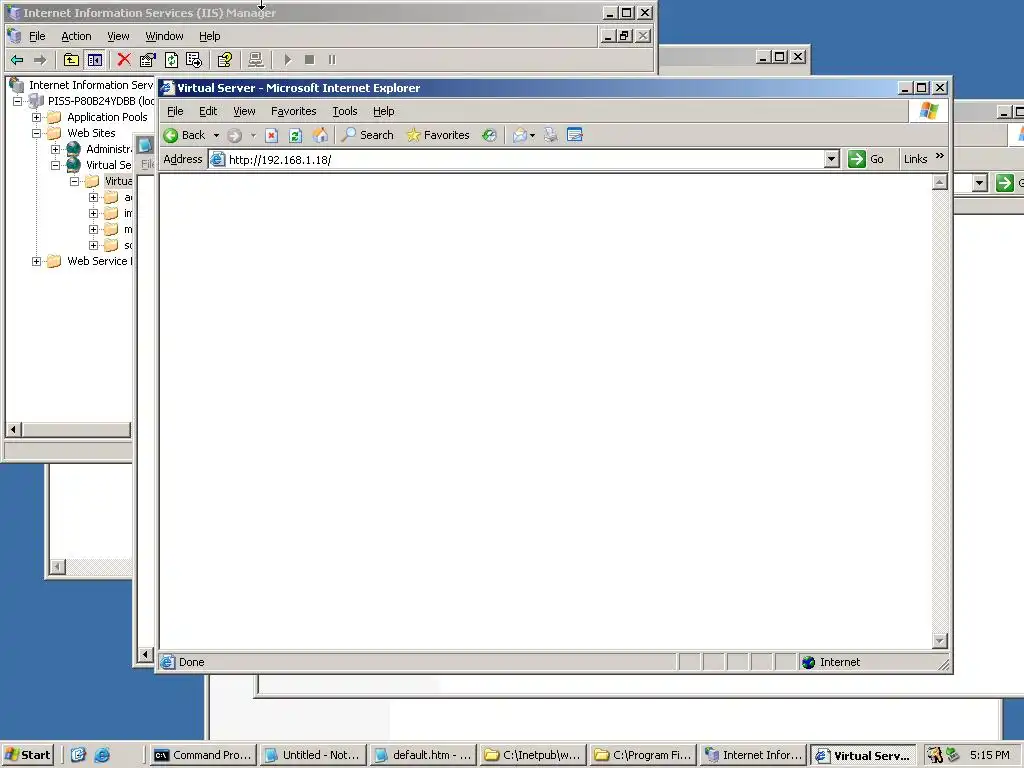Click the IIS Manager back arrow icon

coord(18,60)
